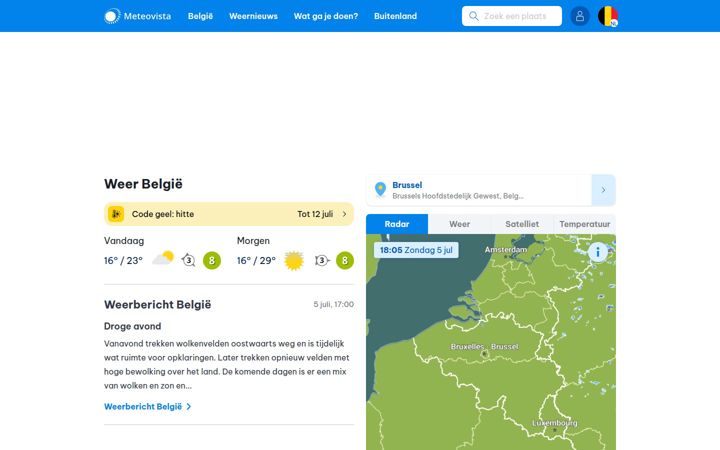Open the Brussel location link
The image size is (720, 450).
point(407,185)
